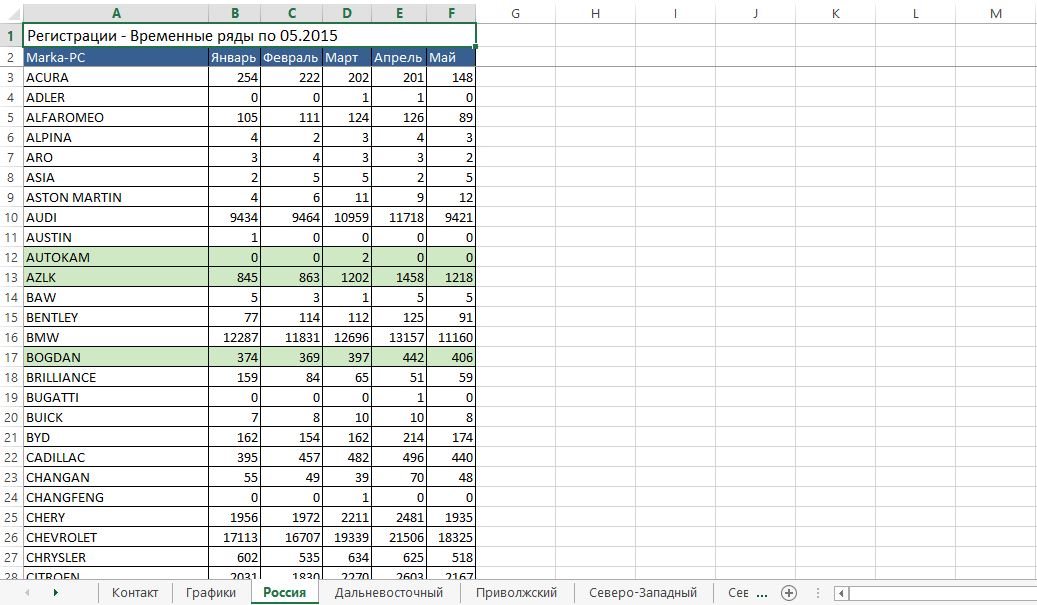Click the previous sheet navigation arrow
Screen dimensions: 1037x605
coord(27,593)
